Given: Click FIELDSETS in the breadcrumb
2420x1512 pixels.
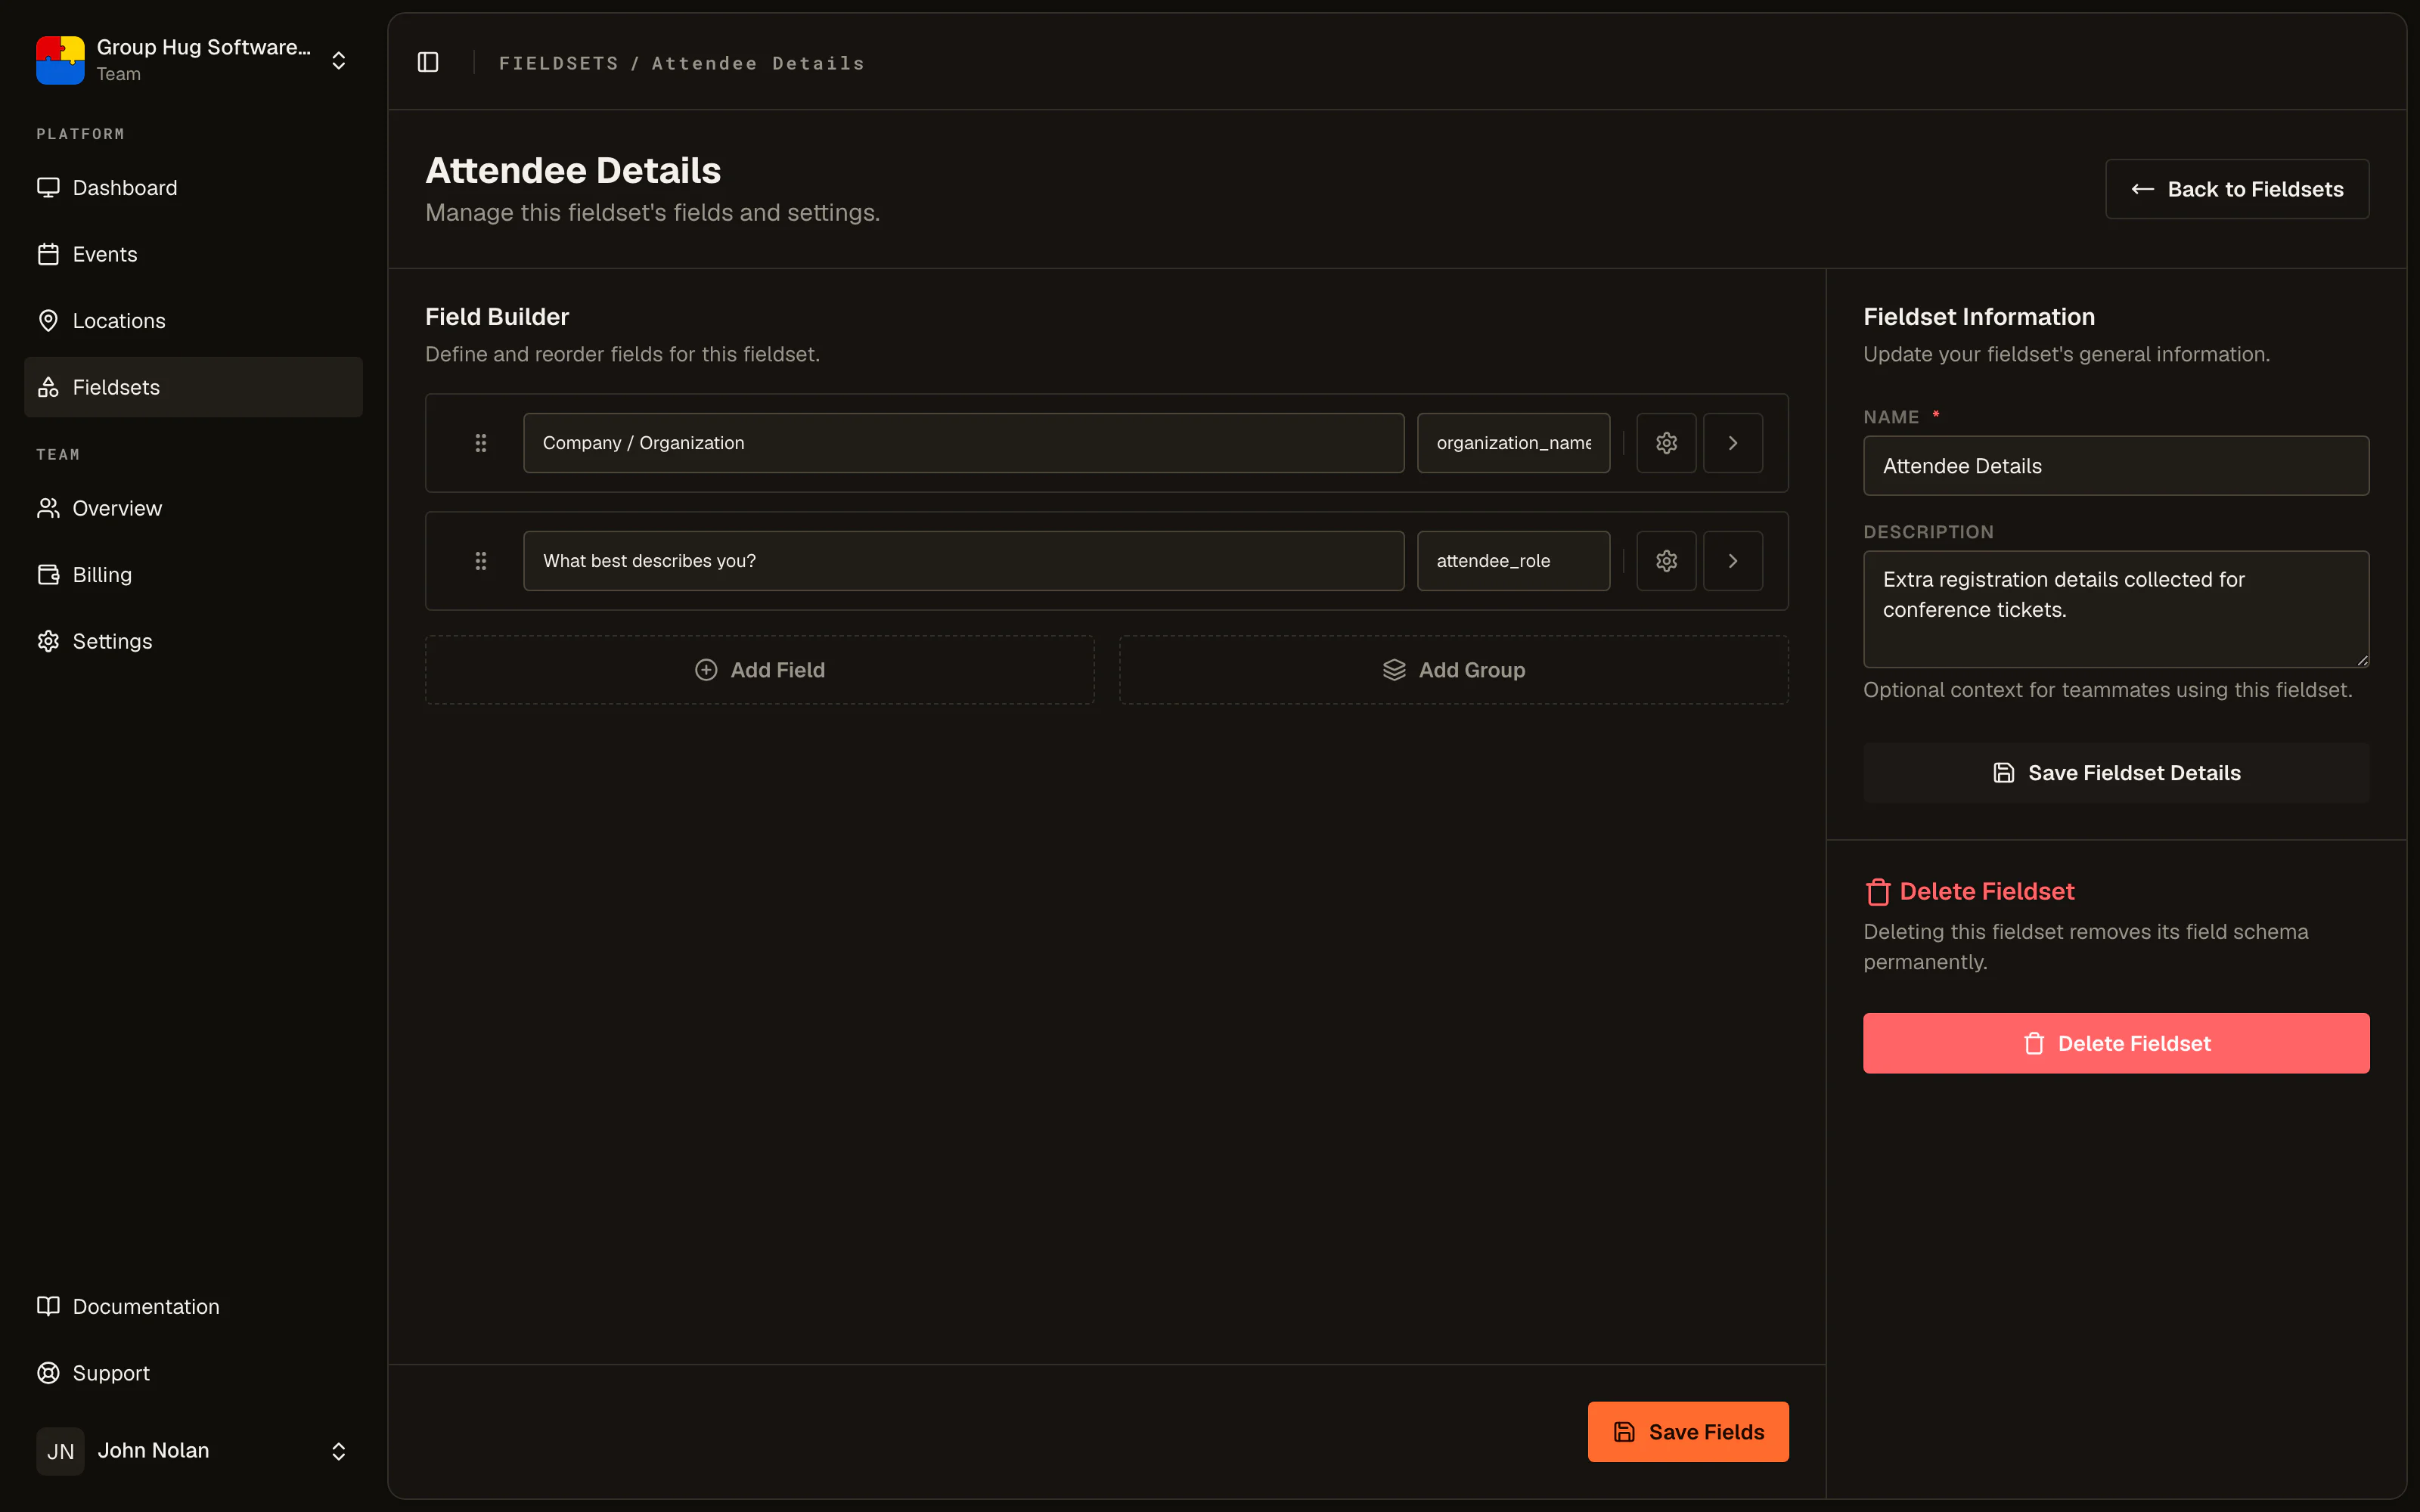Looking at the screenshot, I should (x=559, y=63).
